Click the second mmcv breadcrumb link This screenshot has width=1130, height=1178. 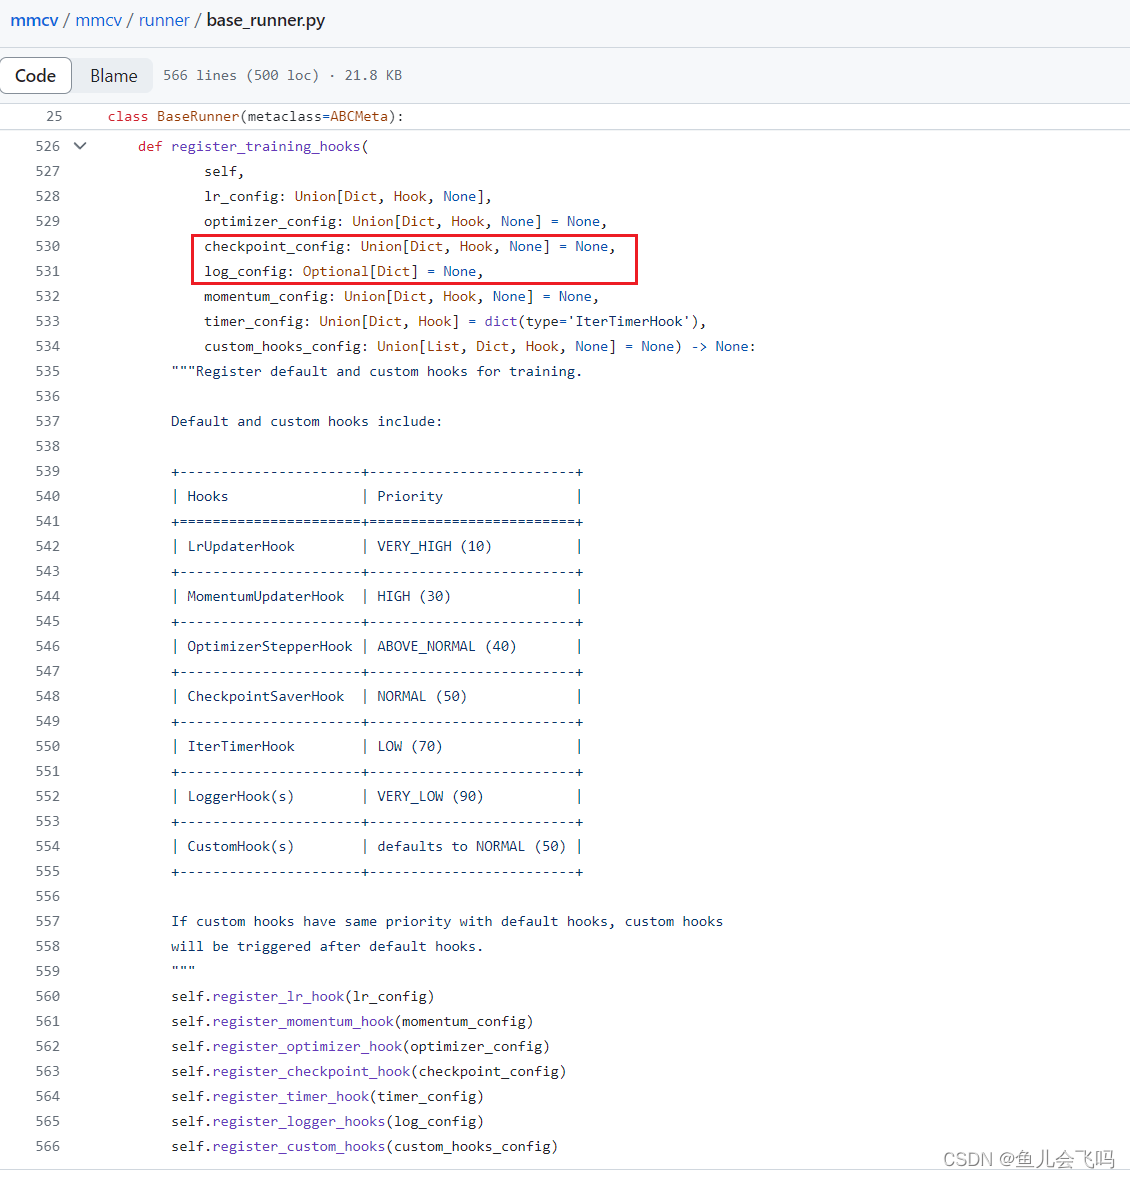[98, 20]
